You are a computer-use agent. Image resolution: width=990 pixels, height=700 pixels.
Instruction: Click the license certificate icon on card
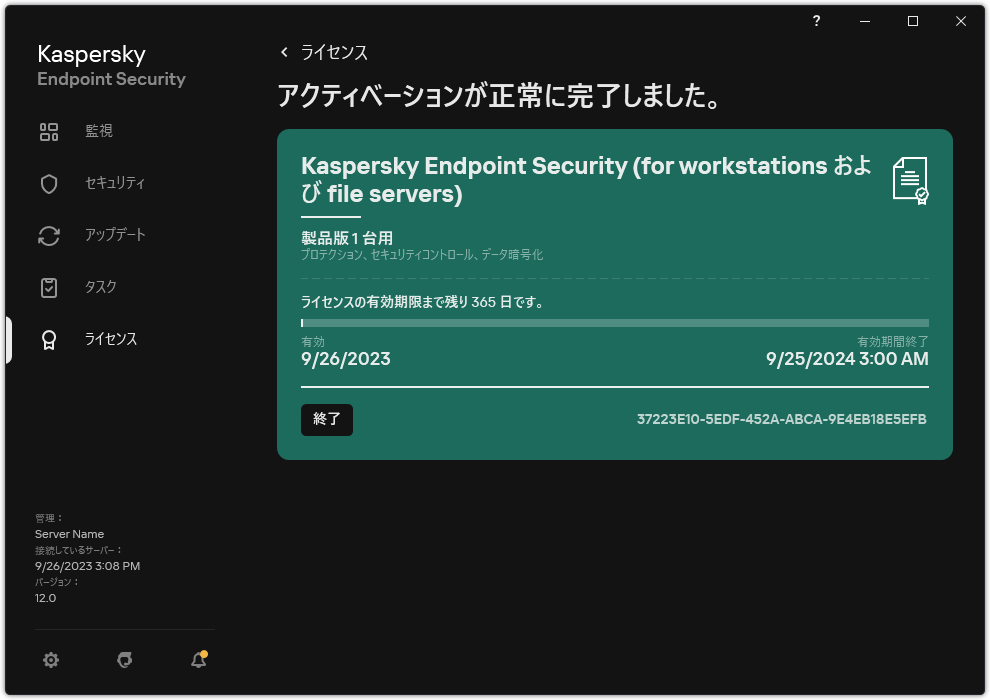click(911, 180)
